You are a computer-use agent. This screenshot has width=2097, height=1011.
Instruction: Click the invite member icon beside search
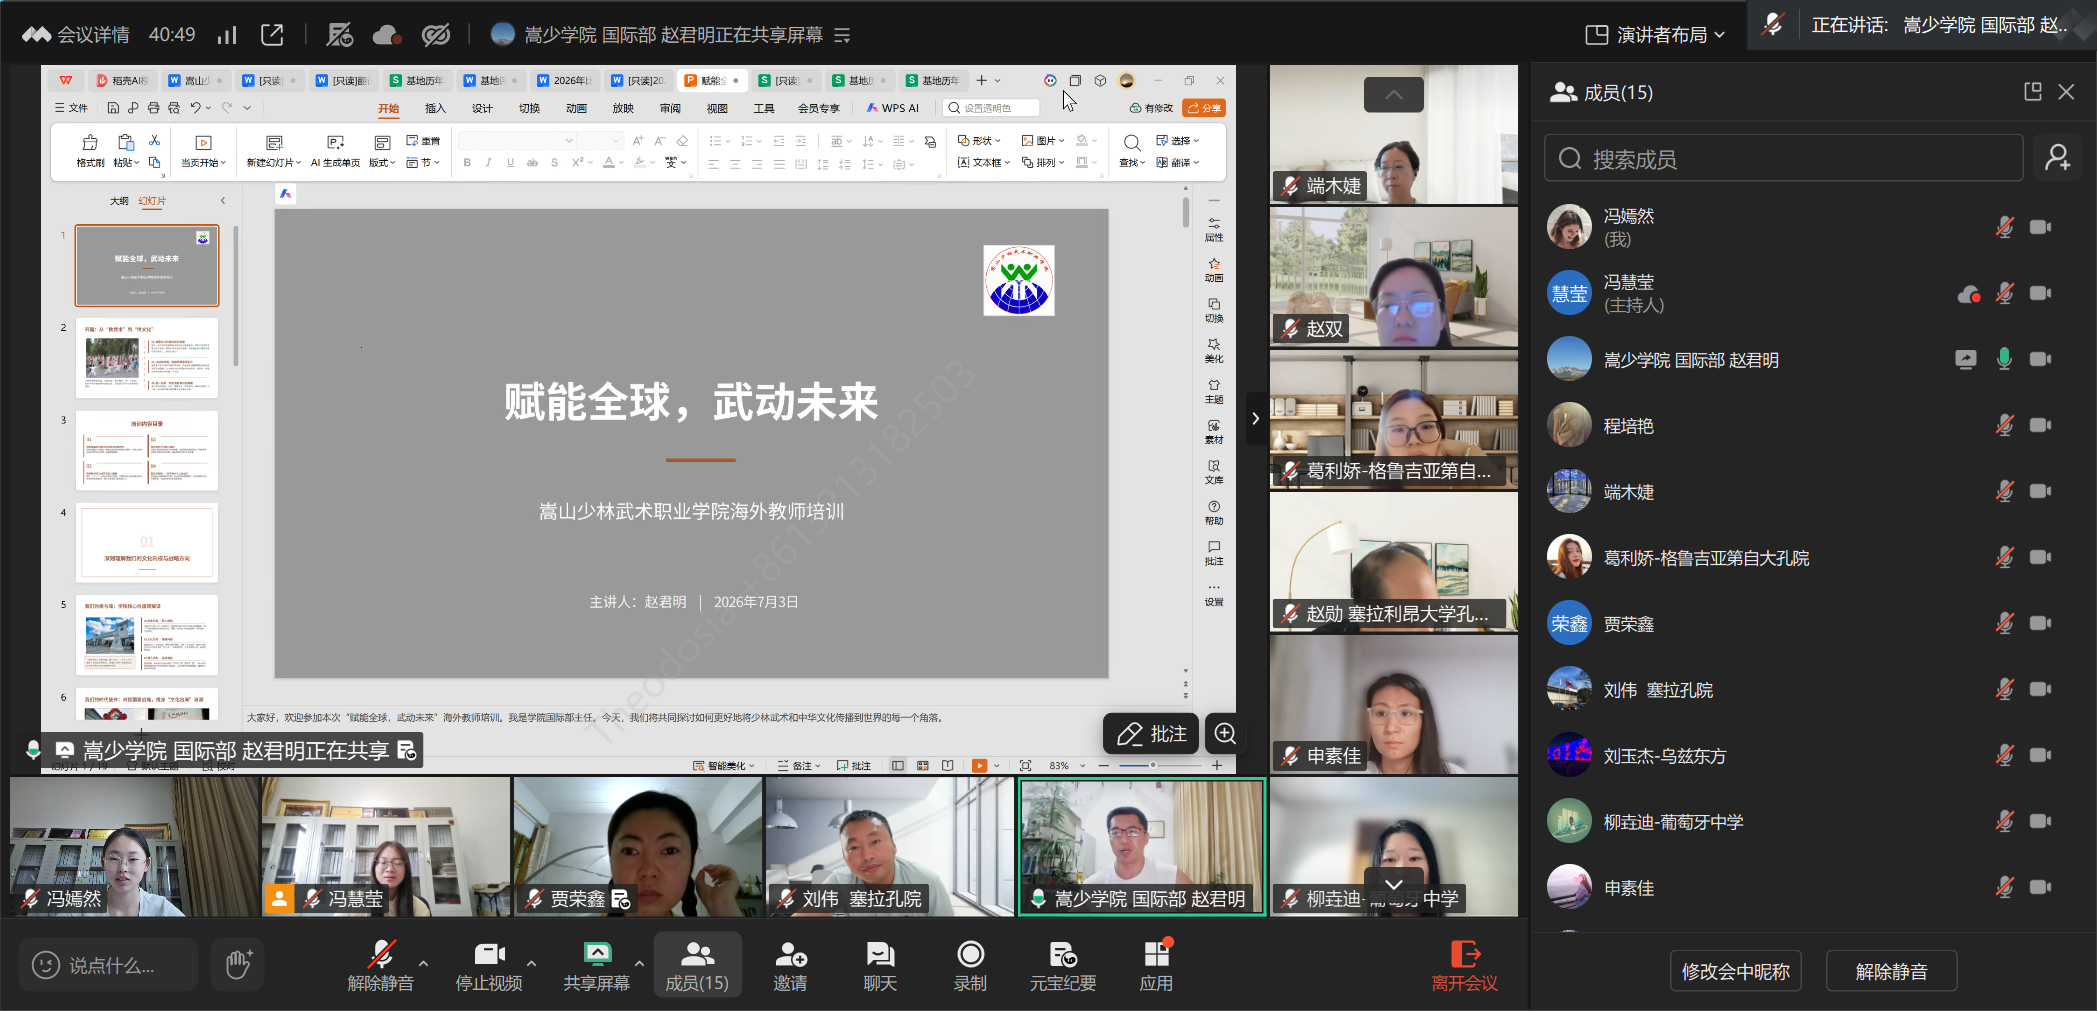tap(2057, 158)
